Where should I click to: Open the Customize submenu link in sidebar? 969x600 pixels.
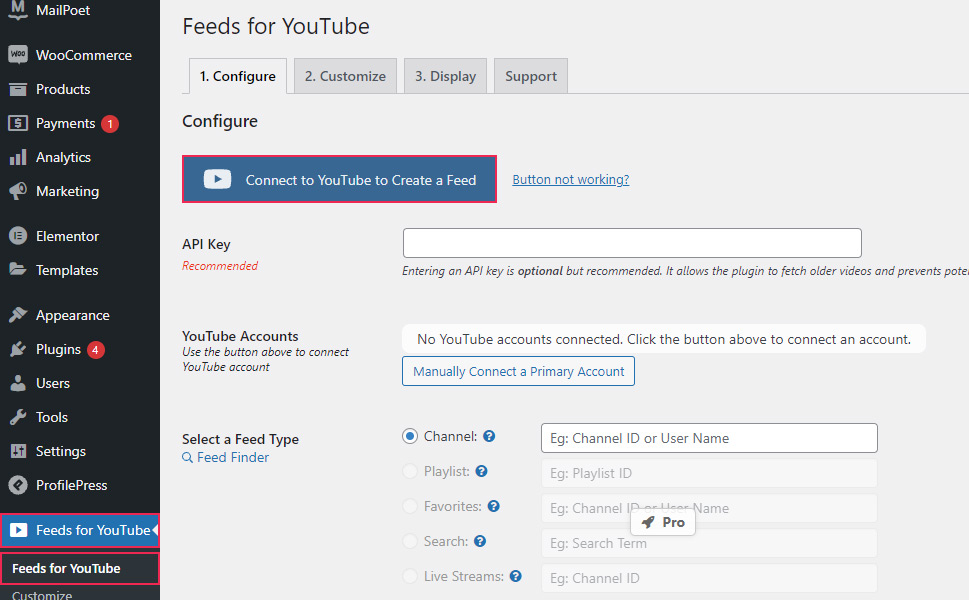click(x=42, y=594)
